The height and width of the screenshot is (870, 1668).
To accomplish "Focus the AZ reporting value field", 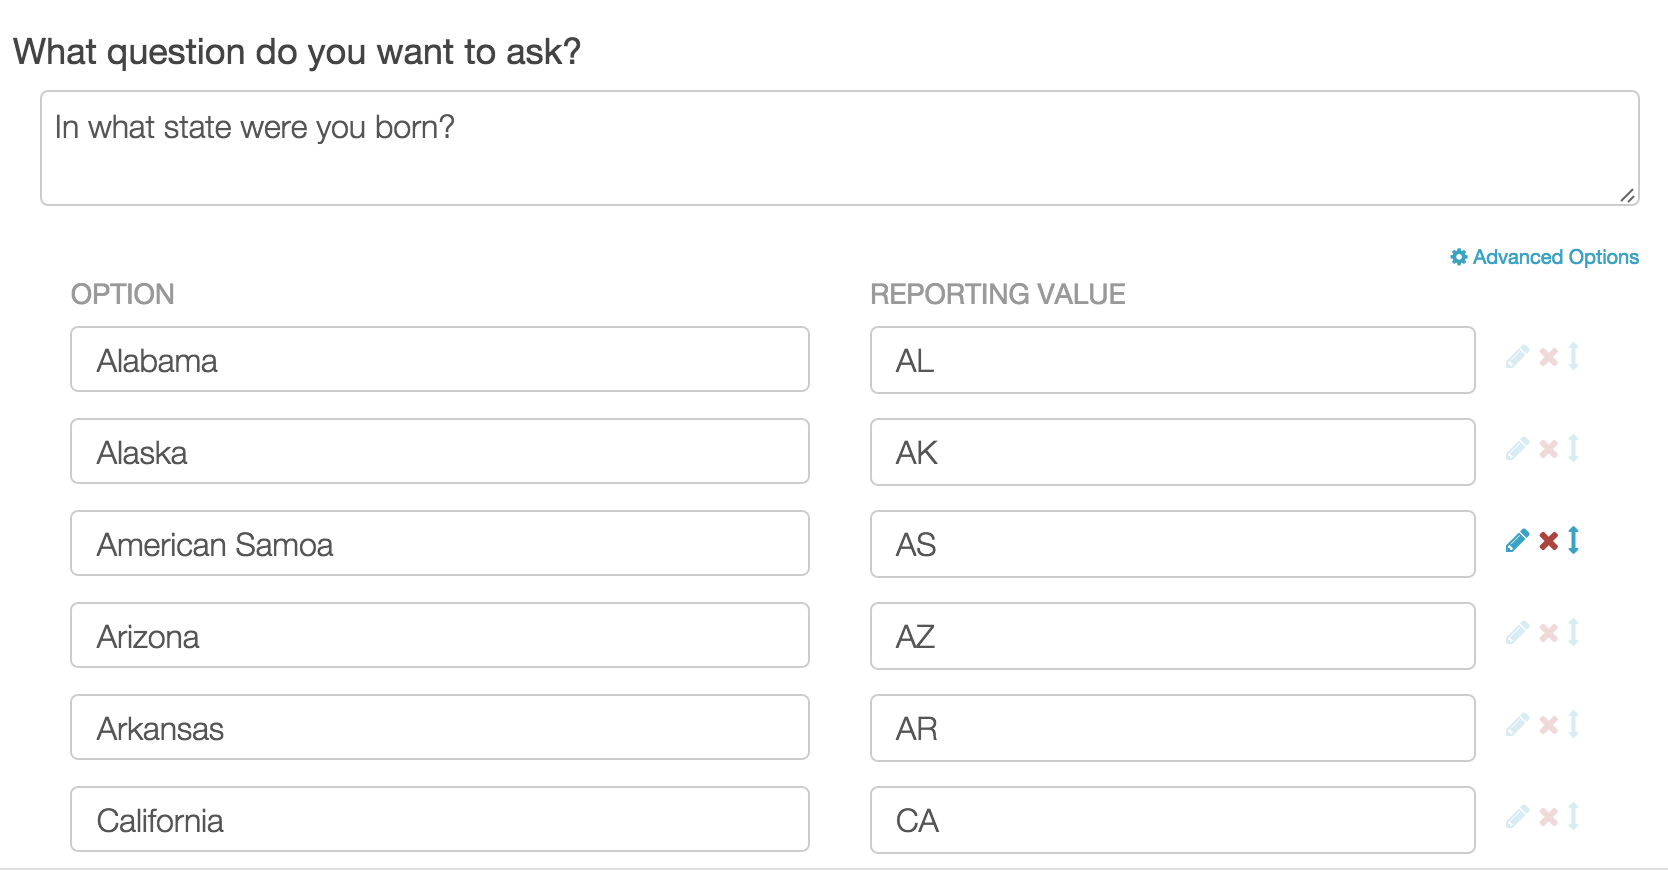I will 1172,636.
